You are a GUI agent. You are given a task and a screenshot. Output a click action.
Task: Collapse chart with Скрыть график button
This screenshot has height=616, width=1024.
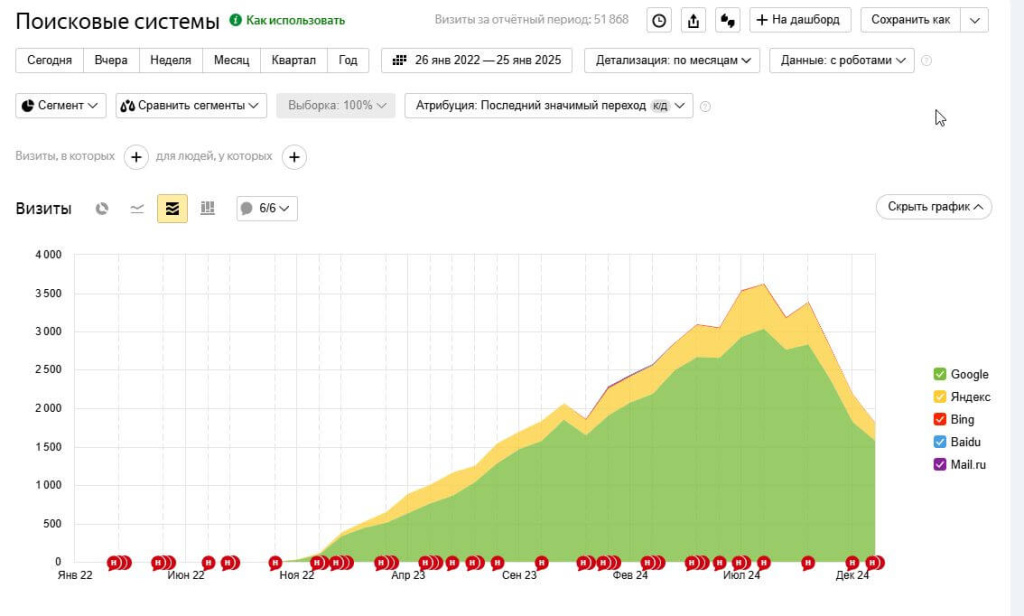click(934, 207)
